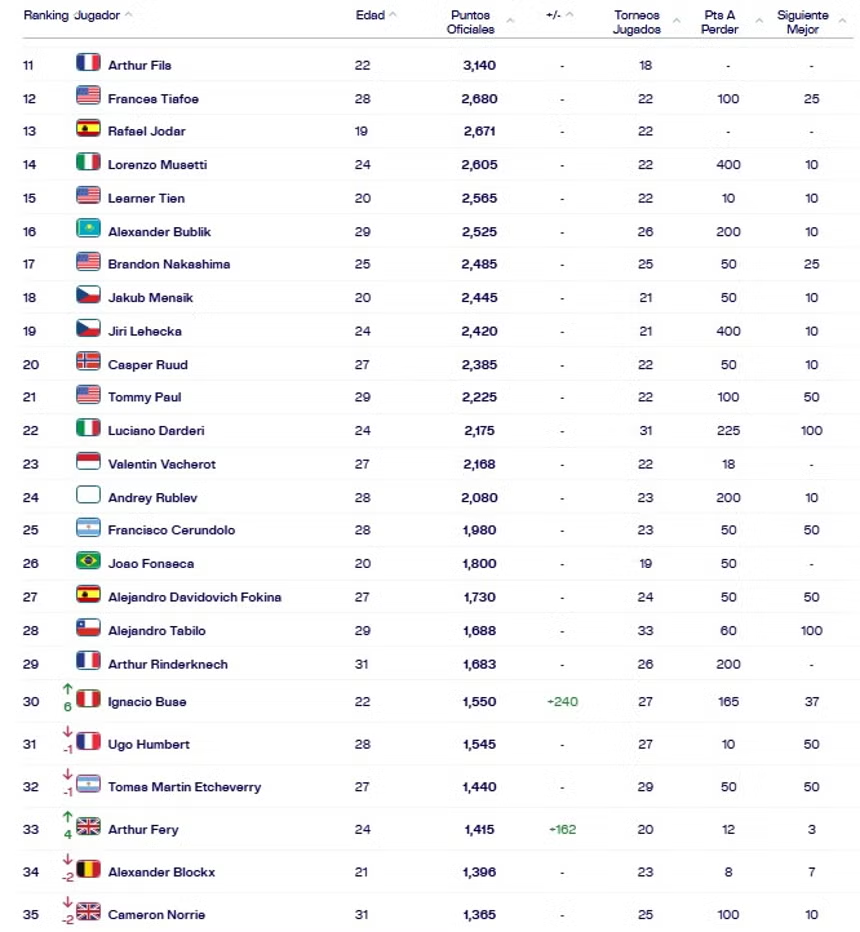Click the Peruvian flag beside Ignacio Buse
860x932 pixels.
pos(88,699)
